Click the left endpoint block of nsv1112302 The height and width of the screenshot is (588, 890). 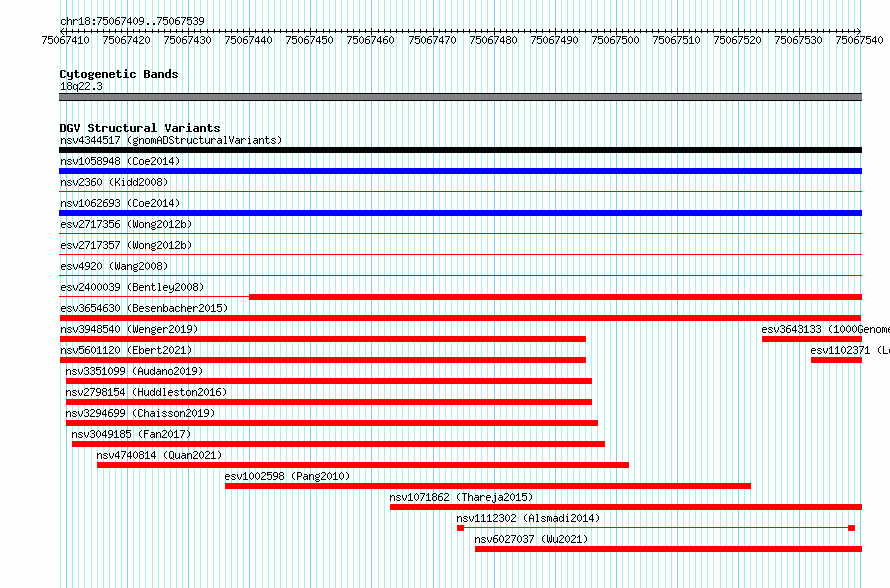point(460,528)
